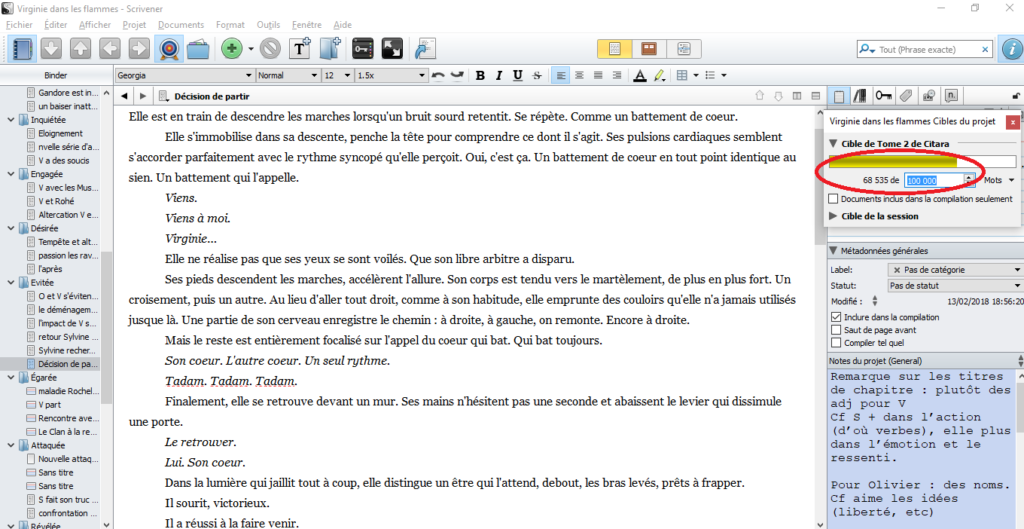This screenshot has width=1024, height=529.
Task: Click the Compile export icon
Action: click(426, 49)
